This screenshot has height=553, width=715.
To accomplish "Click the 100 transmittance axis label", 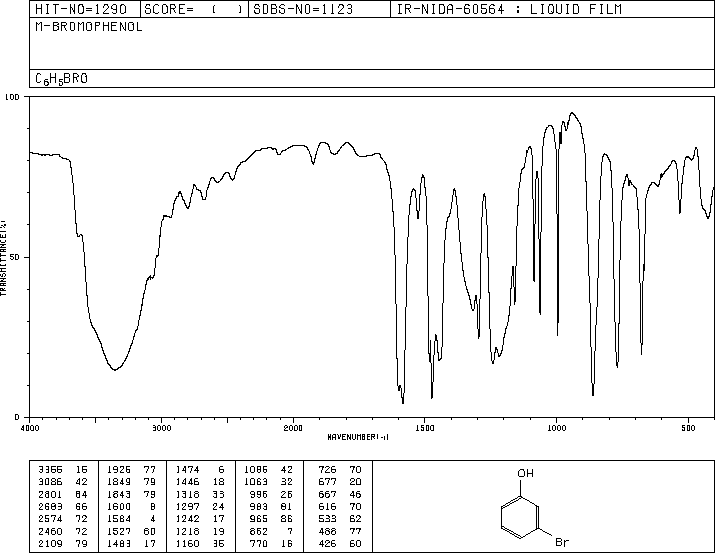I will (12, 97).
